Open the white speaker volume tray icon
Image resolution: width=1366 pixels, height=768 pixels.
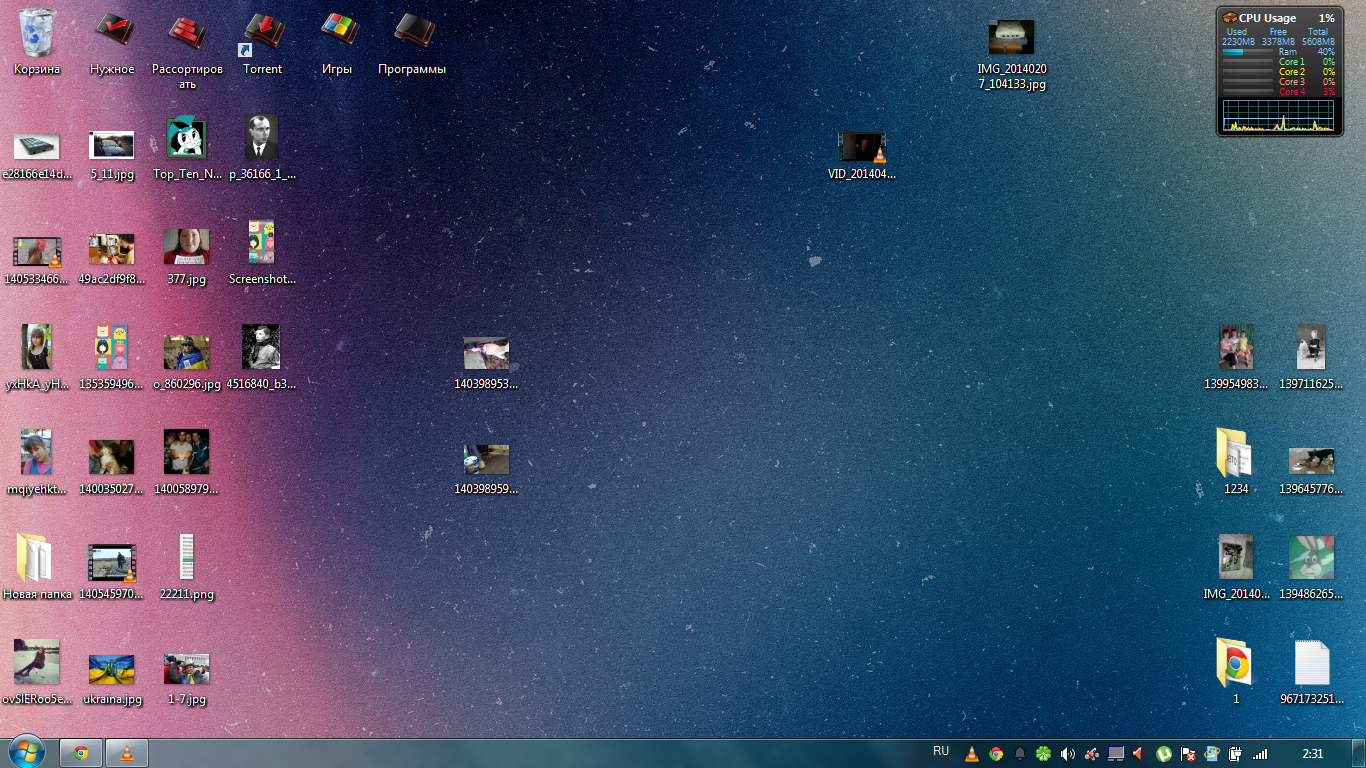[1067, 754]
